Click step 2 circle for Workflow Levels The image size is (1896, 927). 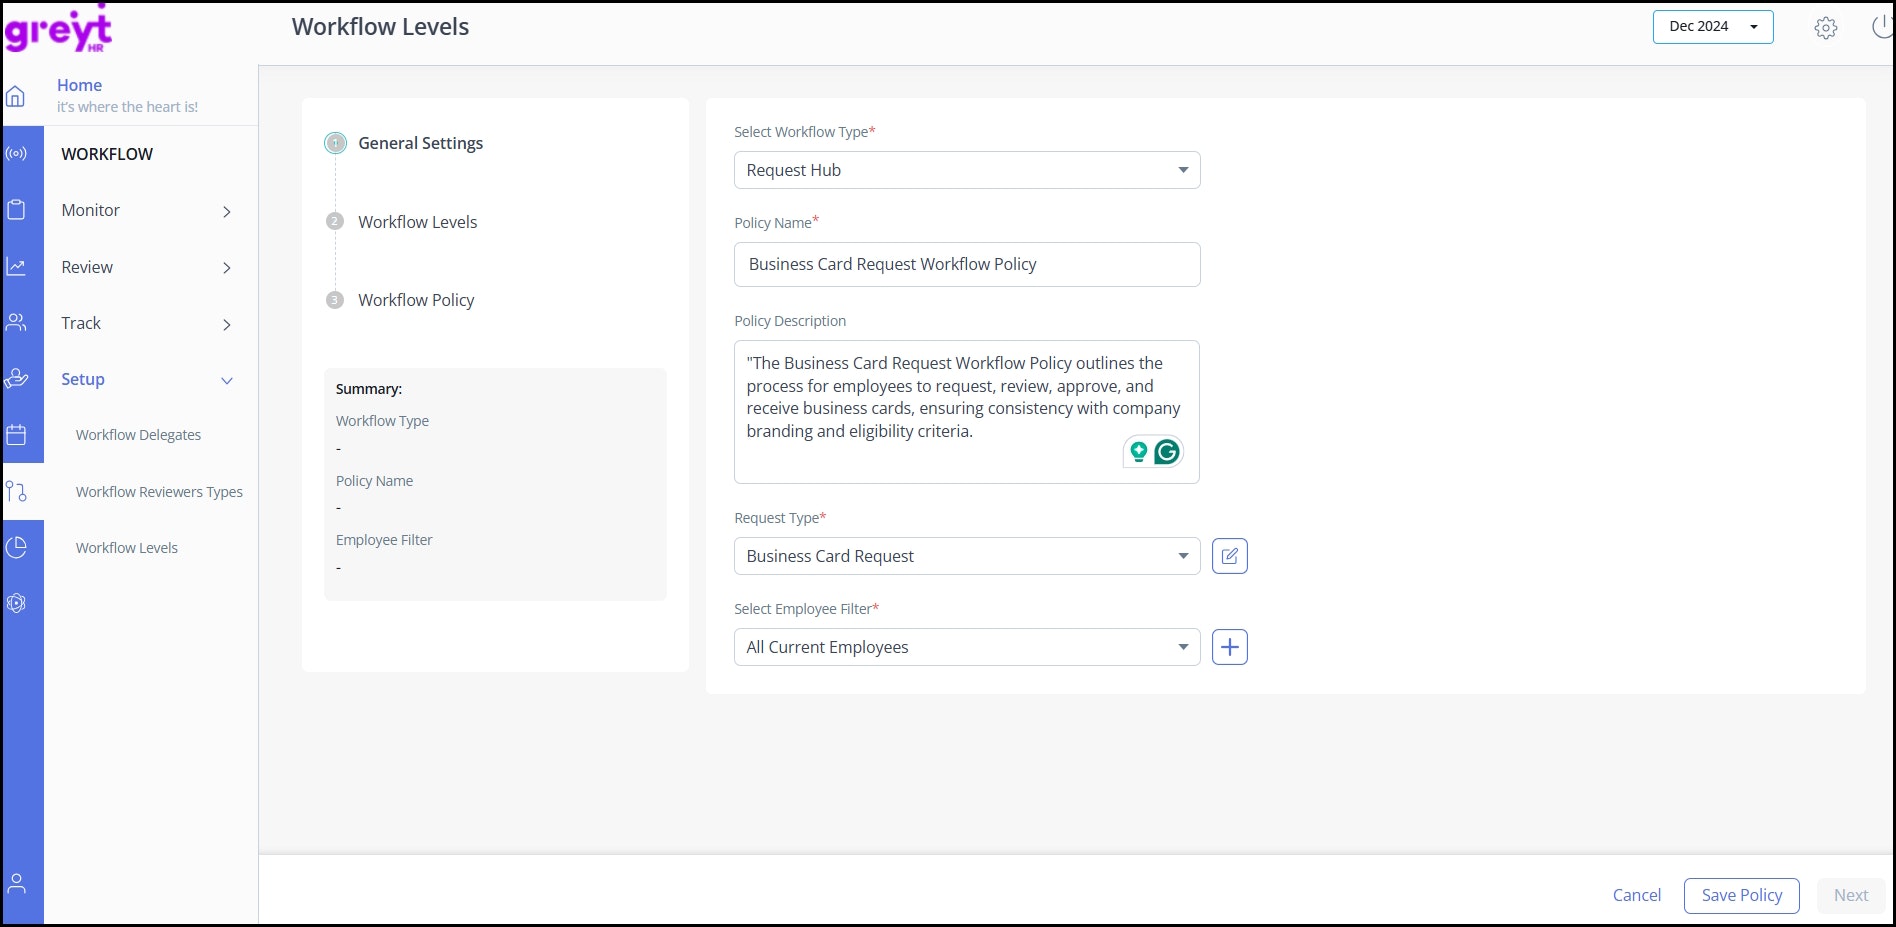point(335,221)
